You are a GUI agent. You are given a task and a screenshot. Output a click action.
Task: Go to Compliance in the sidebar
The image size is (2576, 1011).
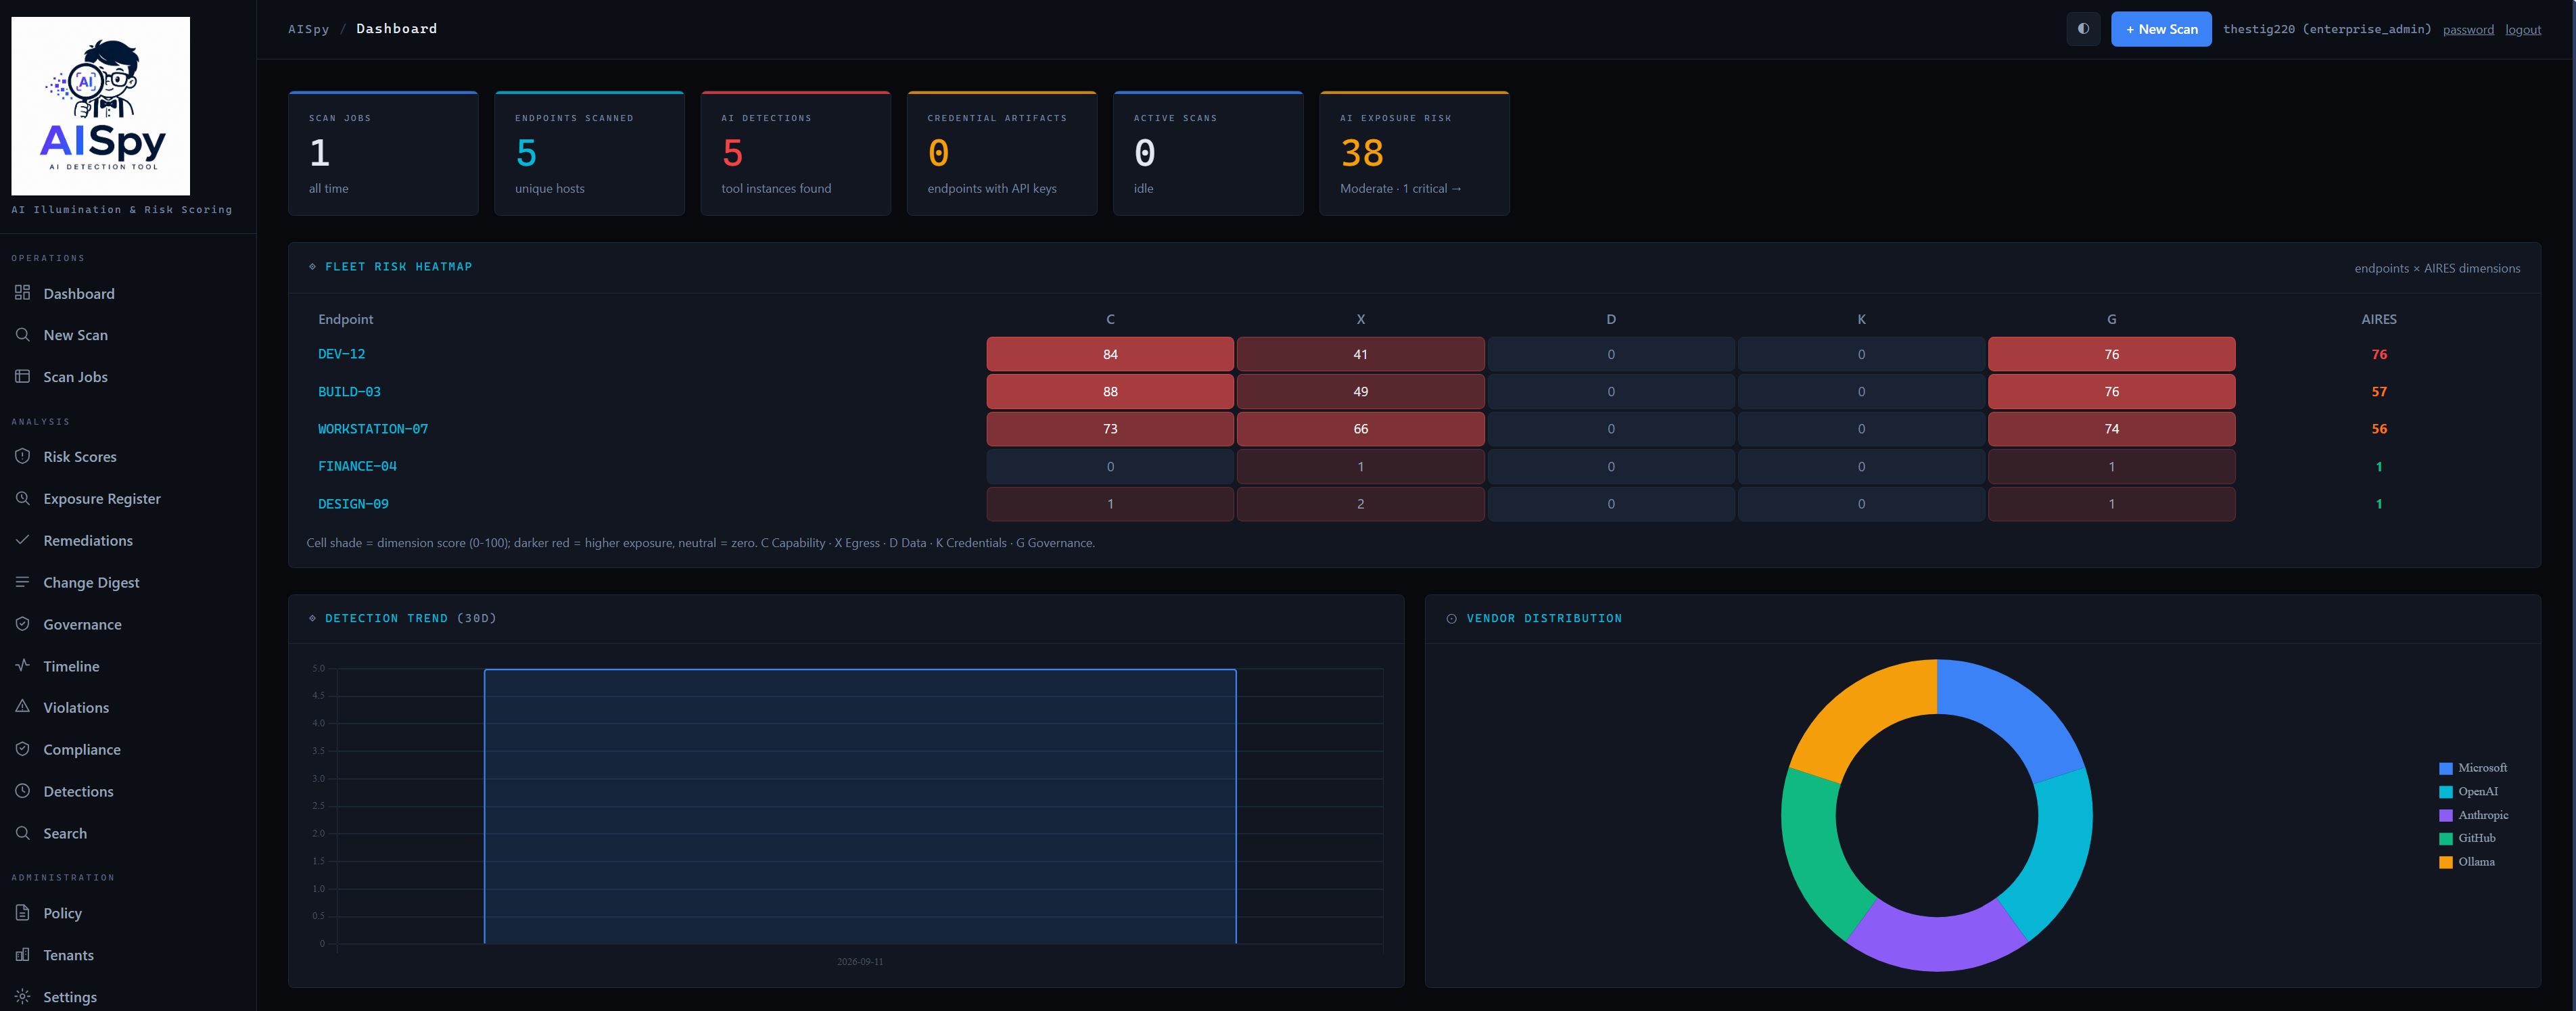click(x=82, y=750)
